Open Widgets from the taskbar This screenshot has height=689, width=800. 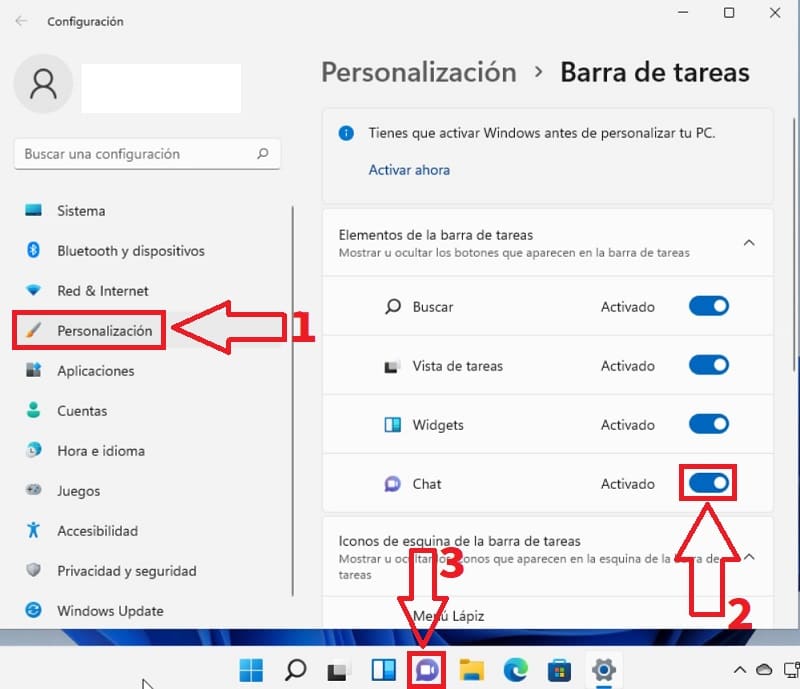[383, 670]
